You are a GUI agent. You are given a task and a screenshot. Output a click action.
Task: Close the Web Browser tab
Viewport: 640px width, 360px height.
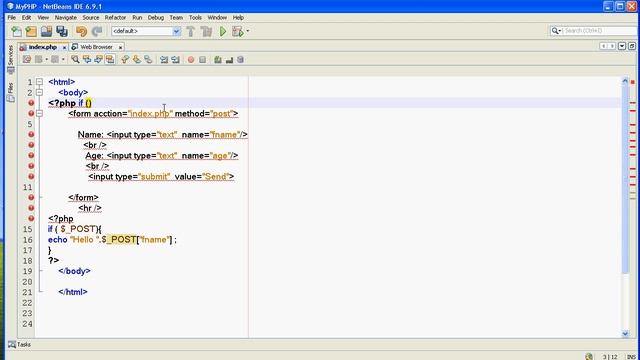[120, 47]
